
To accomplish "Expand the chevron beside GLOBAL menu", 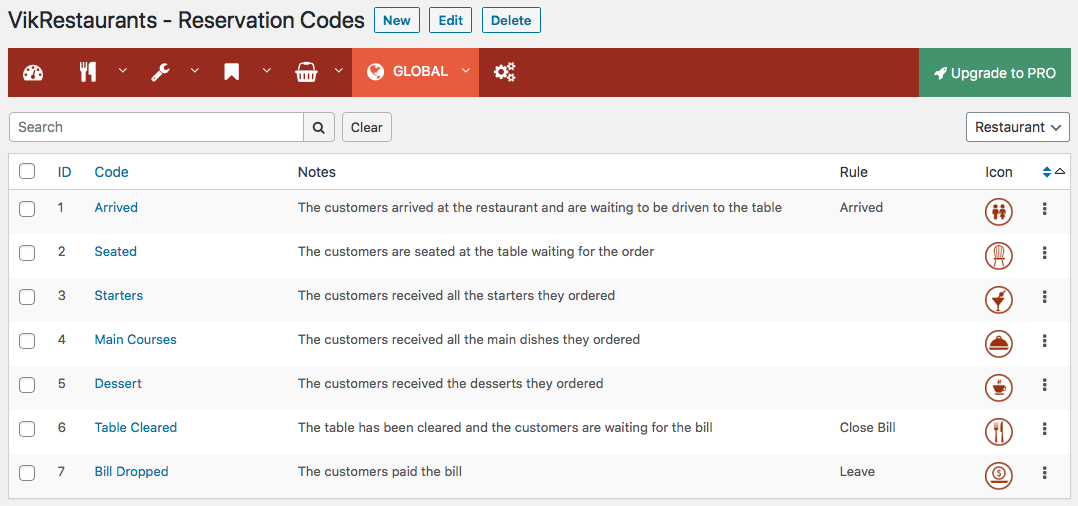I will click(x=465, y=70).
